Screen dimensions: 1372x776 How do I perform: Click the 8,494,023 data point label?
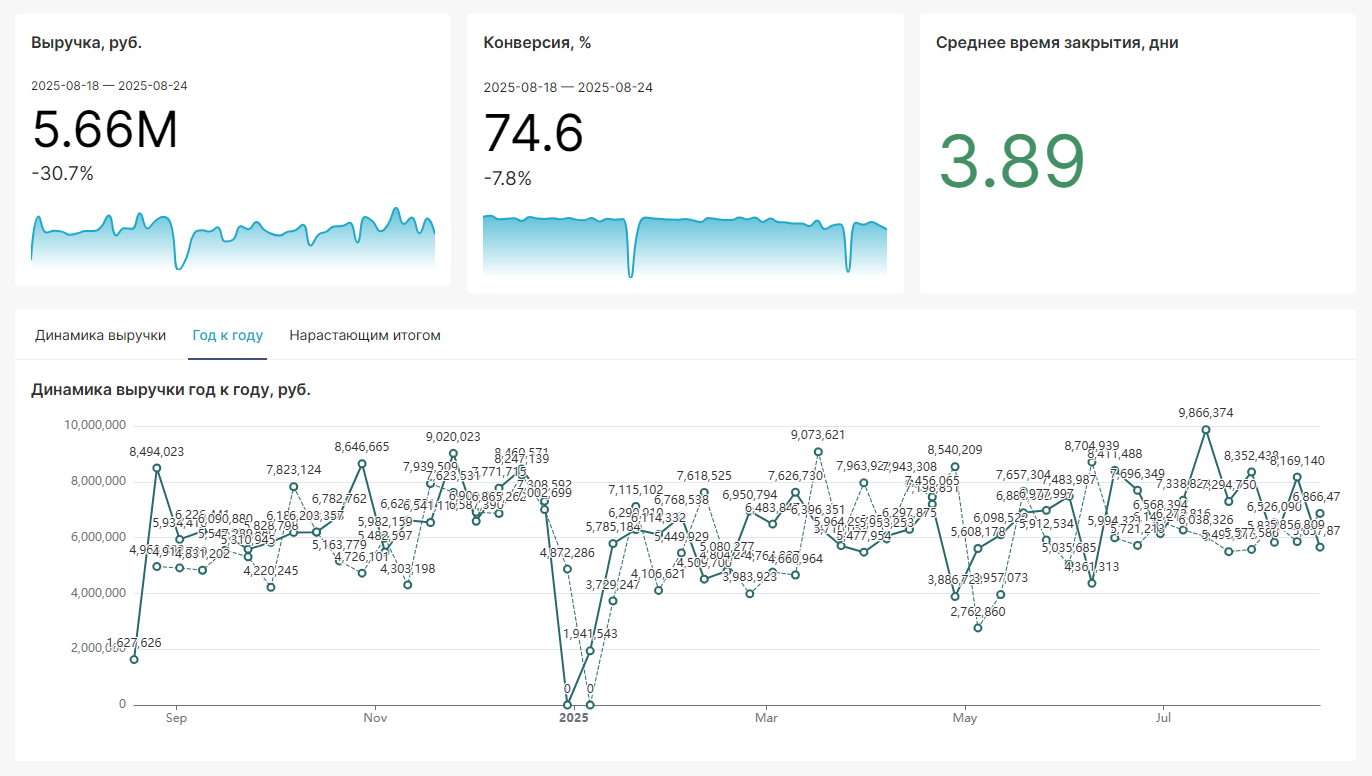pyautogui.click(x=156, y=452)
